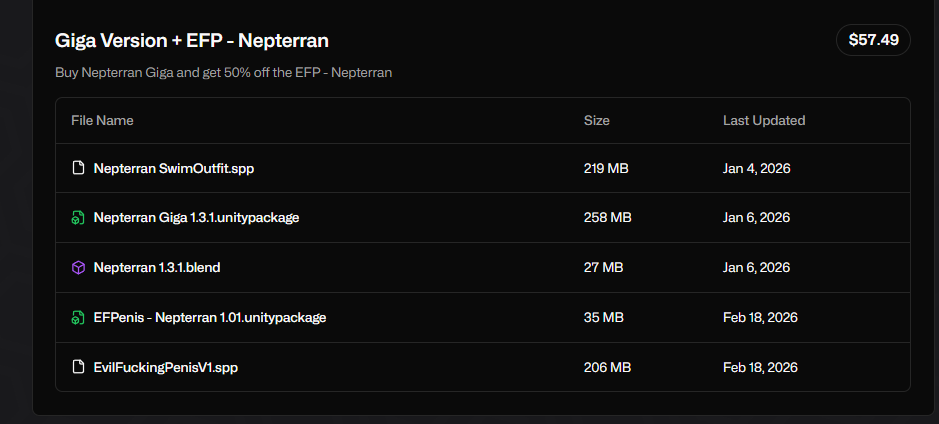Screen dimensions: 939x424
Task: Click the 258 MB size value
Action: (607, 217)
